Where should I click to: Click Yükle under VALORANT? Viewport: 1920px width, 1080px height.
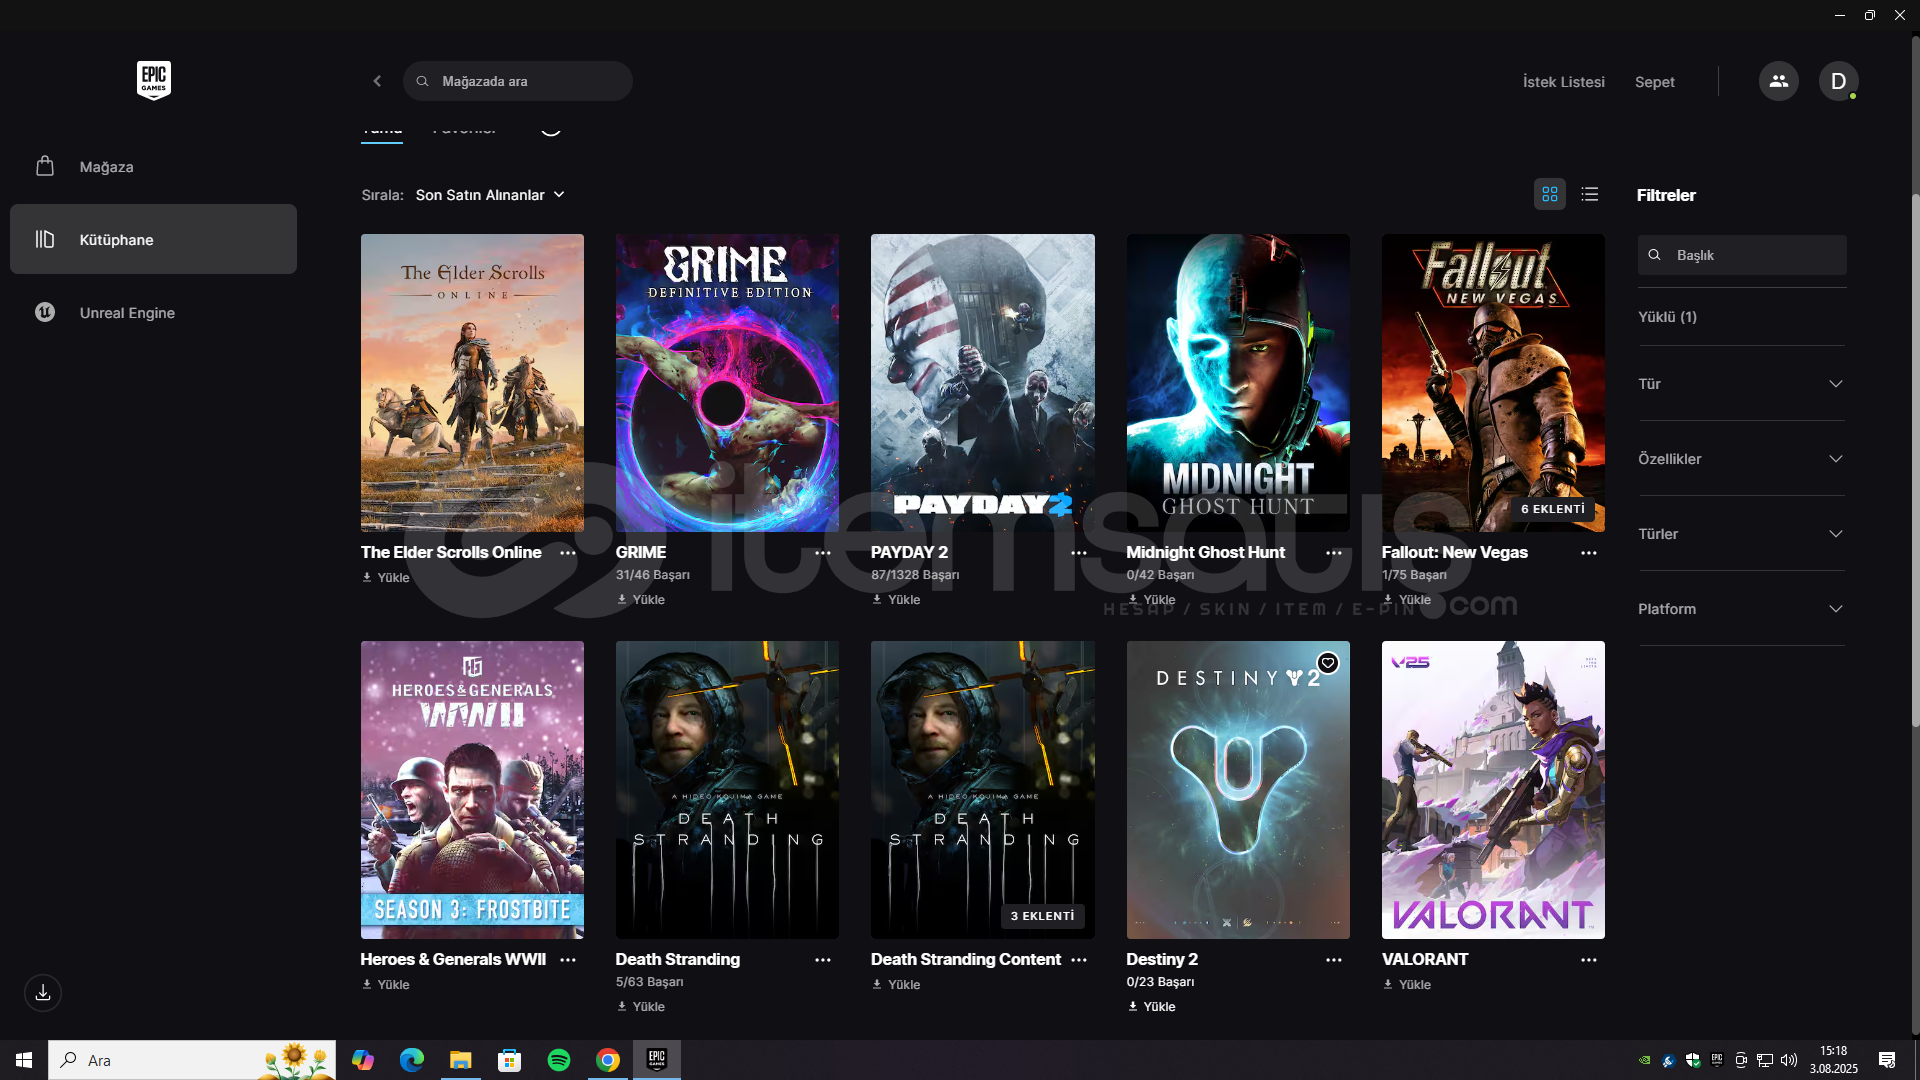point(1407,985)
